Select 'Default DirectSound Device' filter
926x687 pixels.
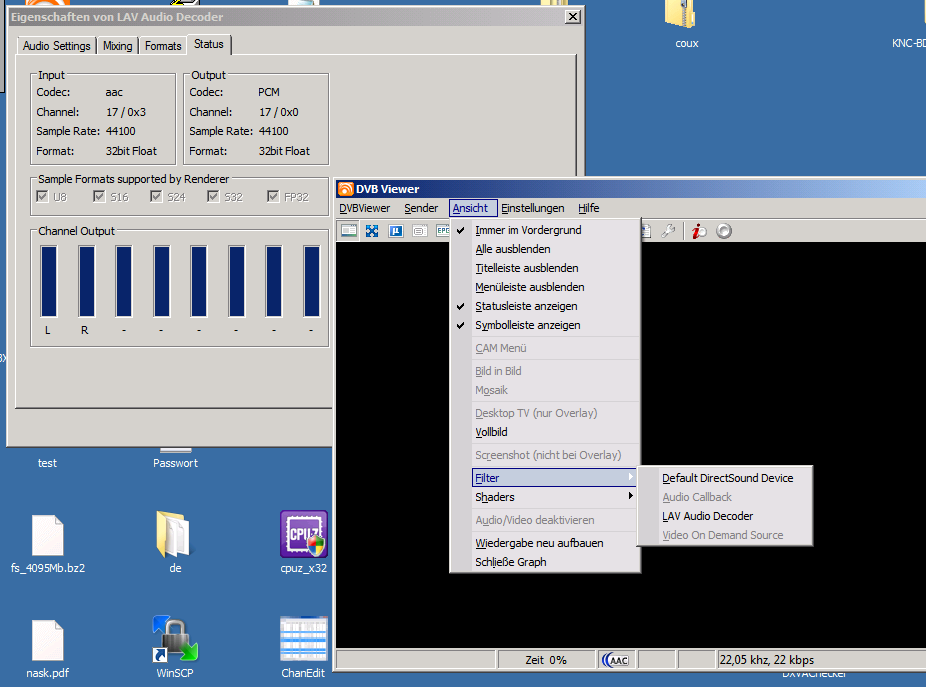727,478
